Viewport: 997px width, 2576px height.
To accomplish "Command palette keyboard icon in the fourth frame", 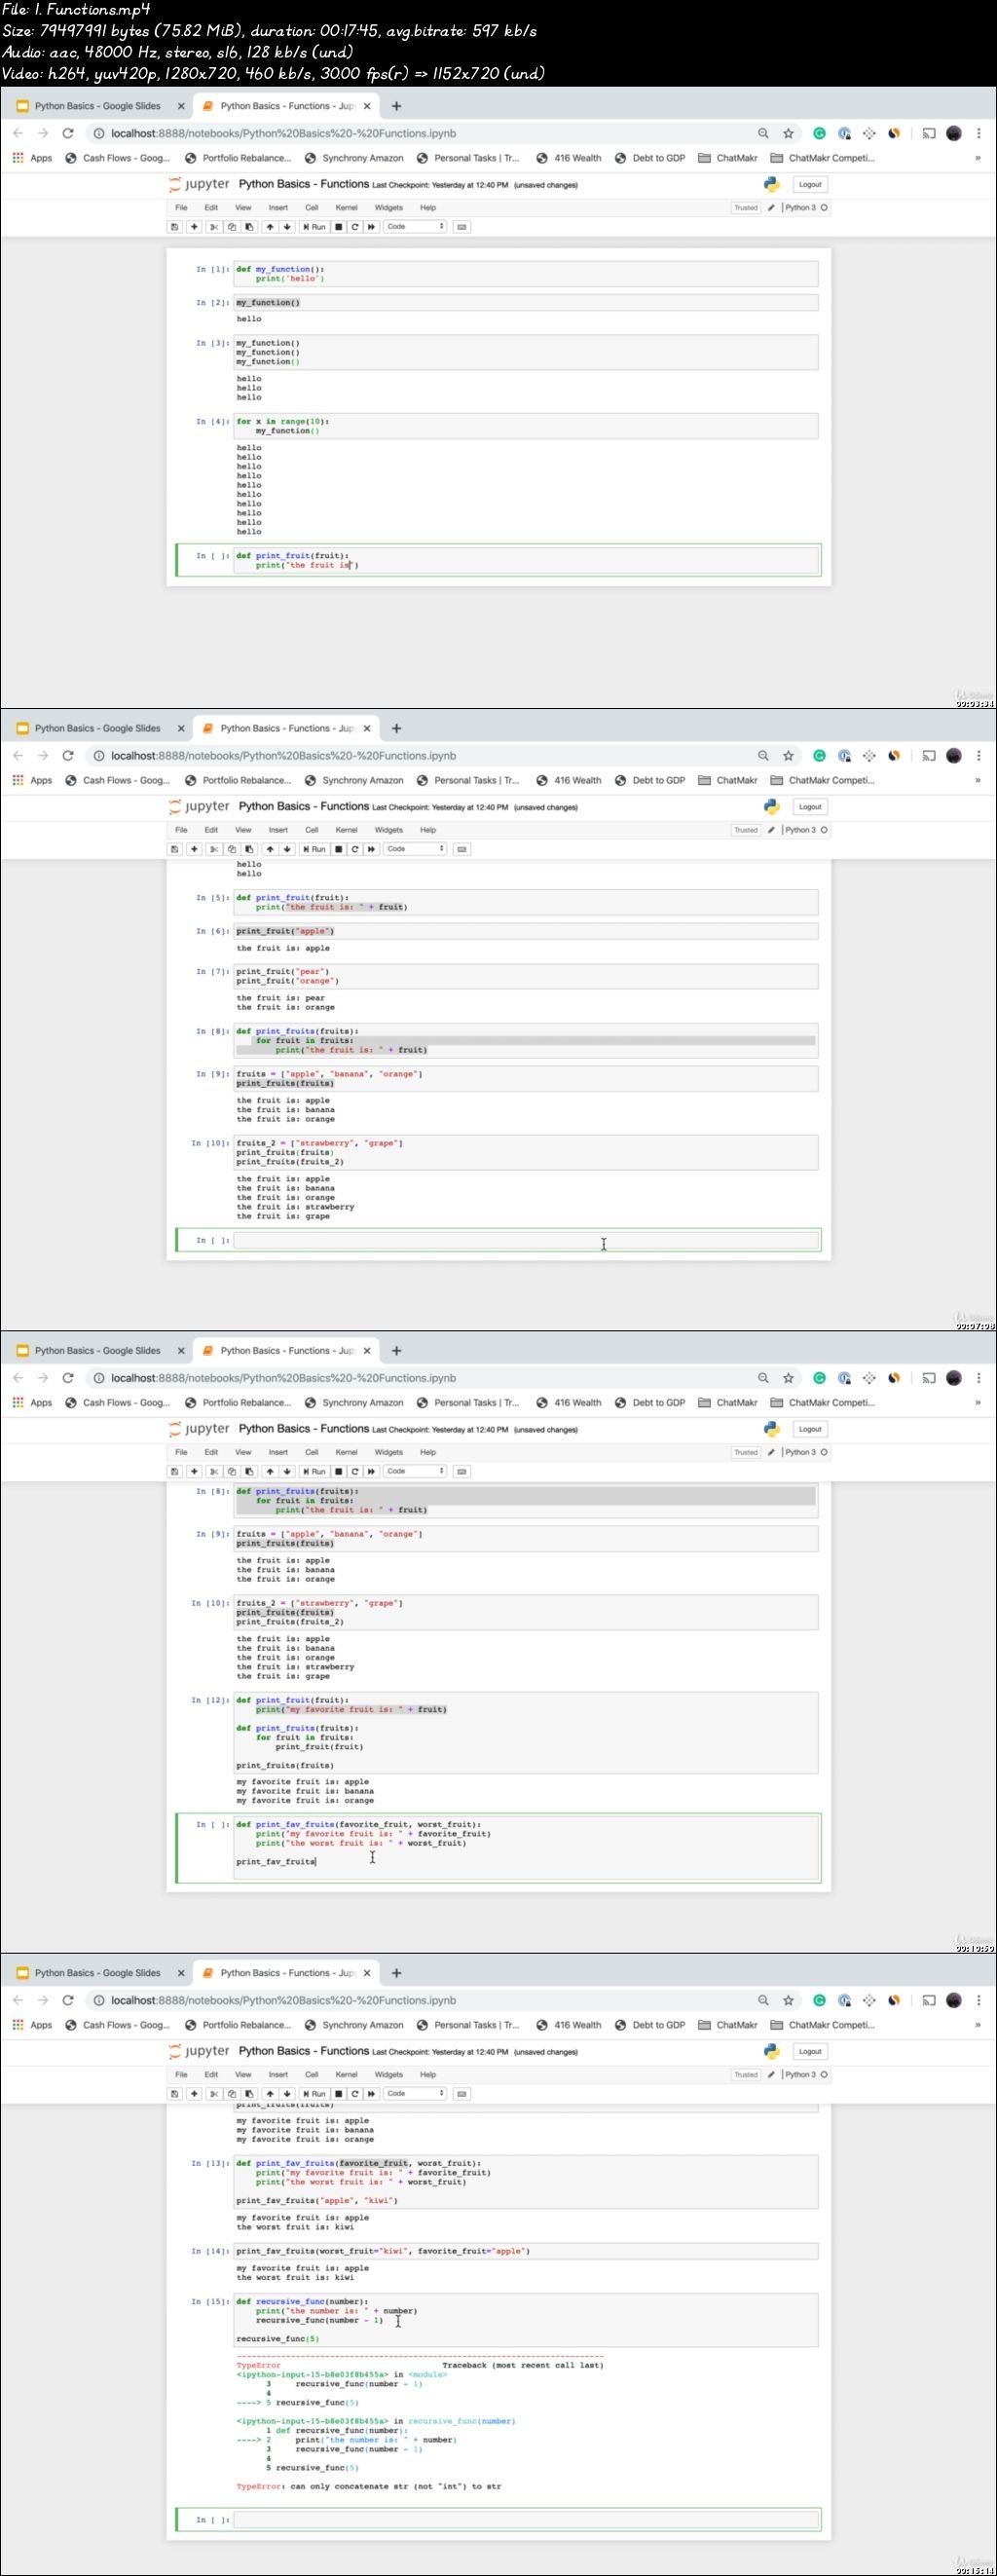I will [462, 2093].
